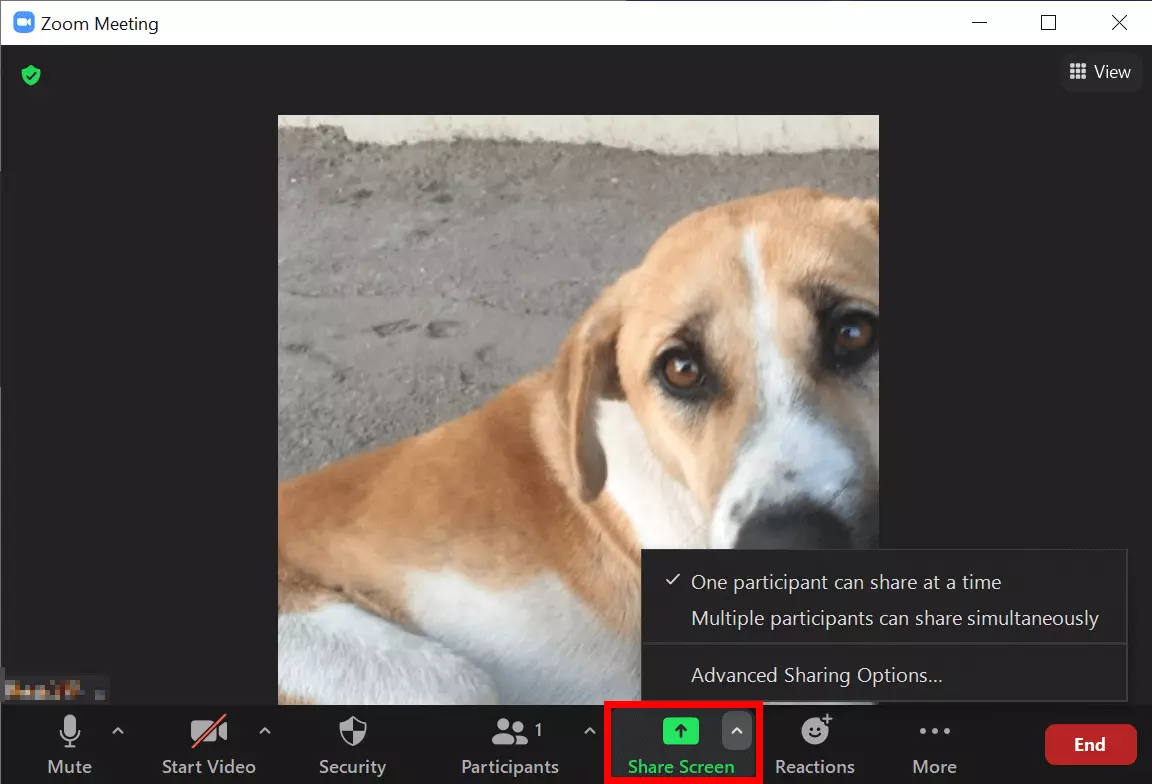Click the participant name label
1152x784 pixels.
point(54,689)
